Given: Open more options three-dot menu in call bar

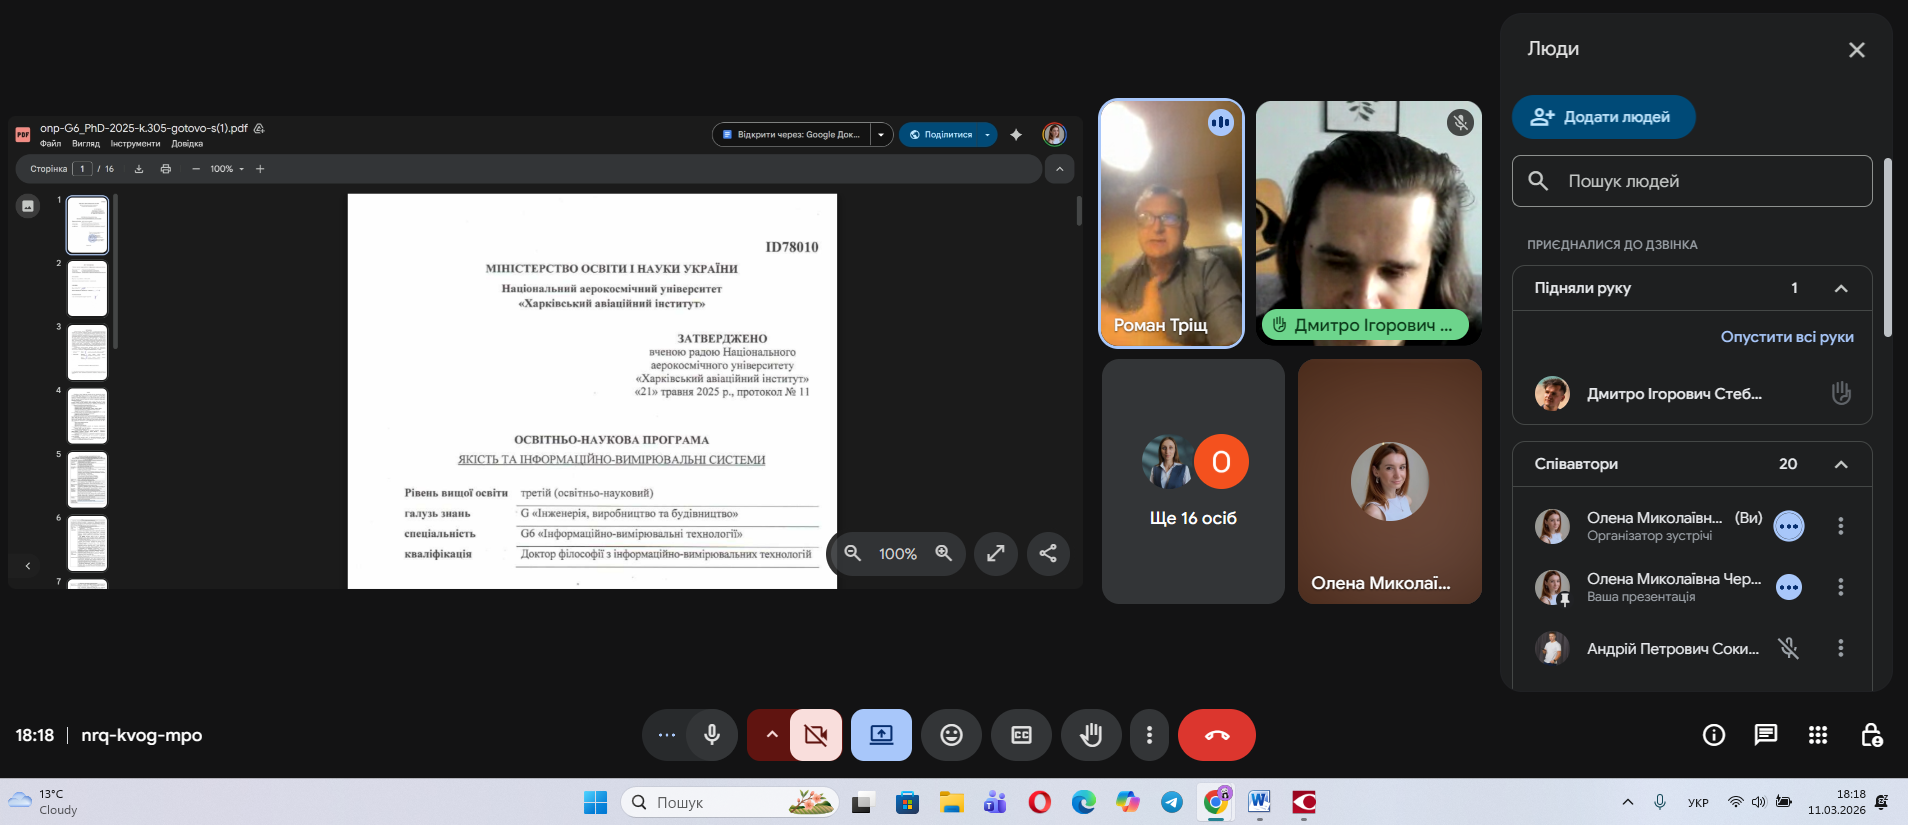Looking at the screenshot, I should (1149, 735).
